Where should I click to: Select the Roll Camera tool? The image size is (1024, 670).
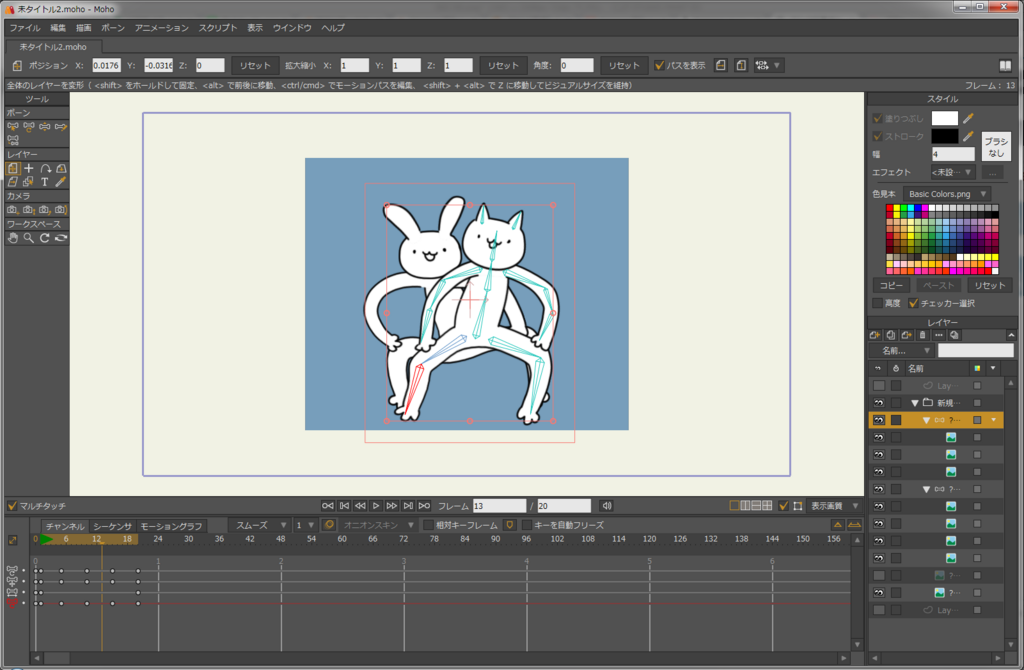44,210
